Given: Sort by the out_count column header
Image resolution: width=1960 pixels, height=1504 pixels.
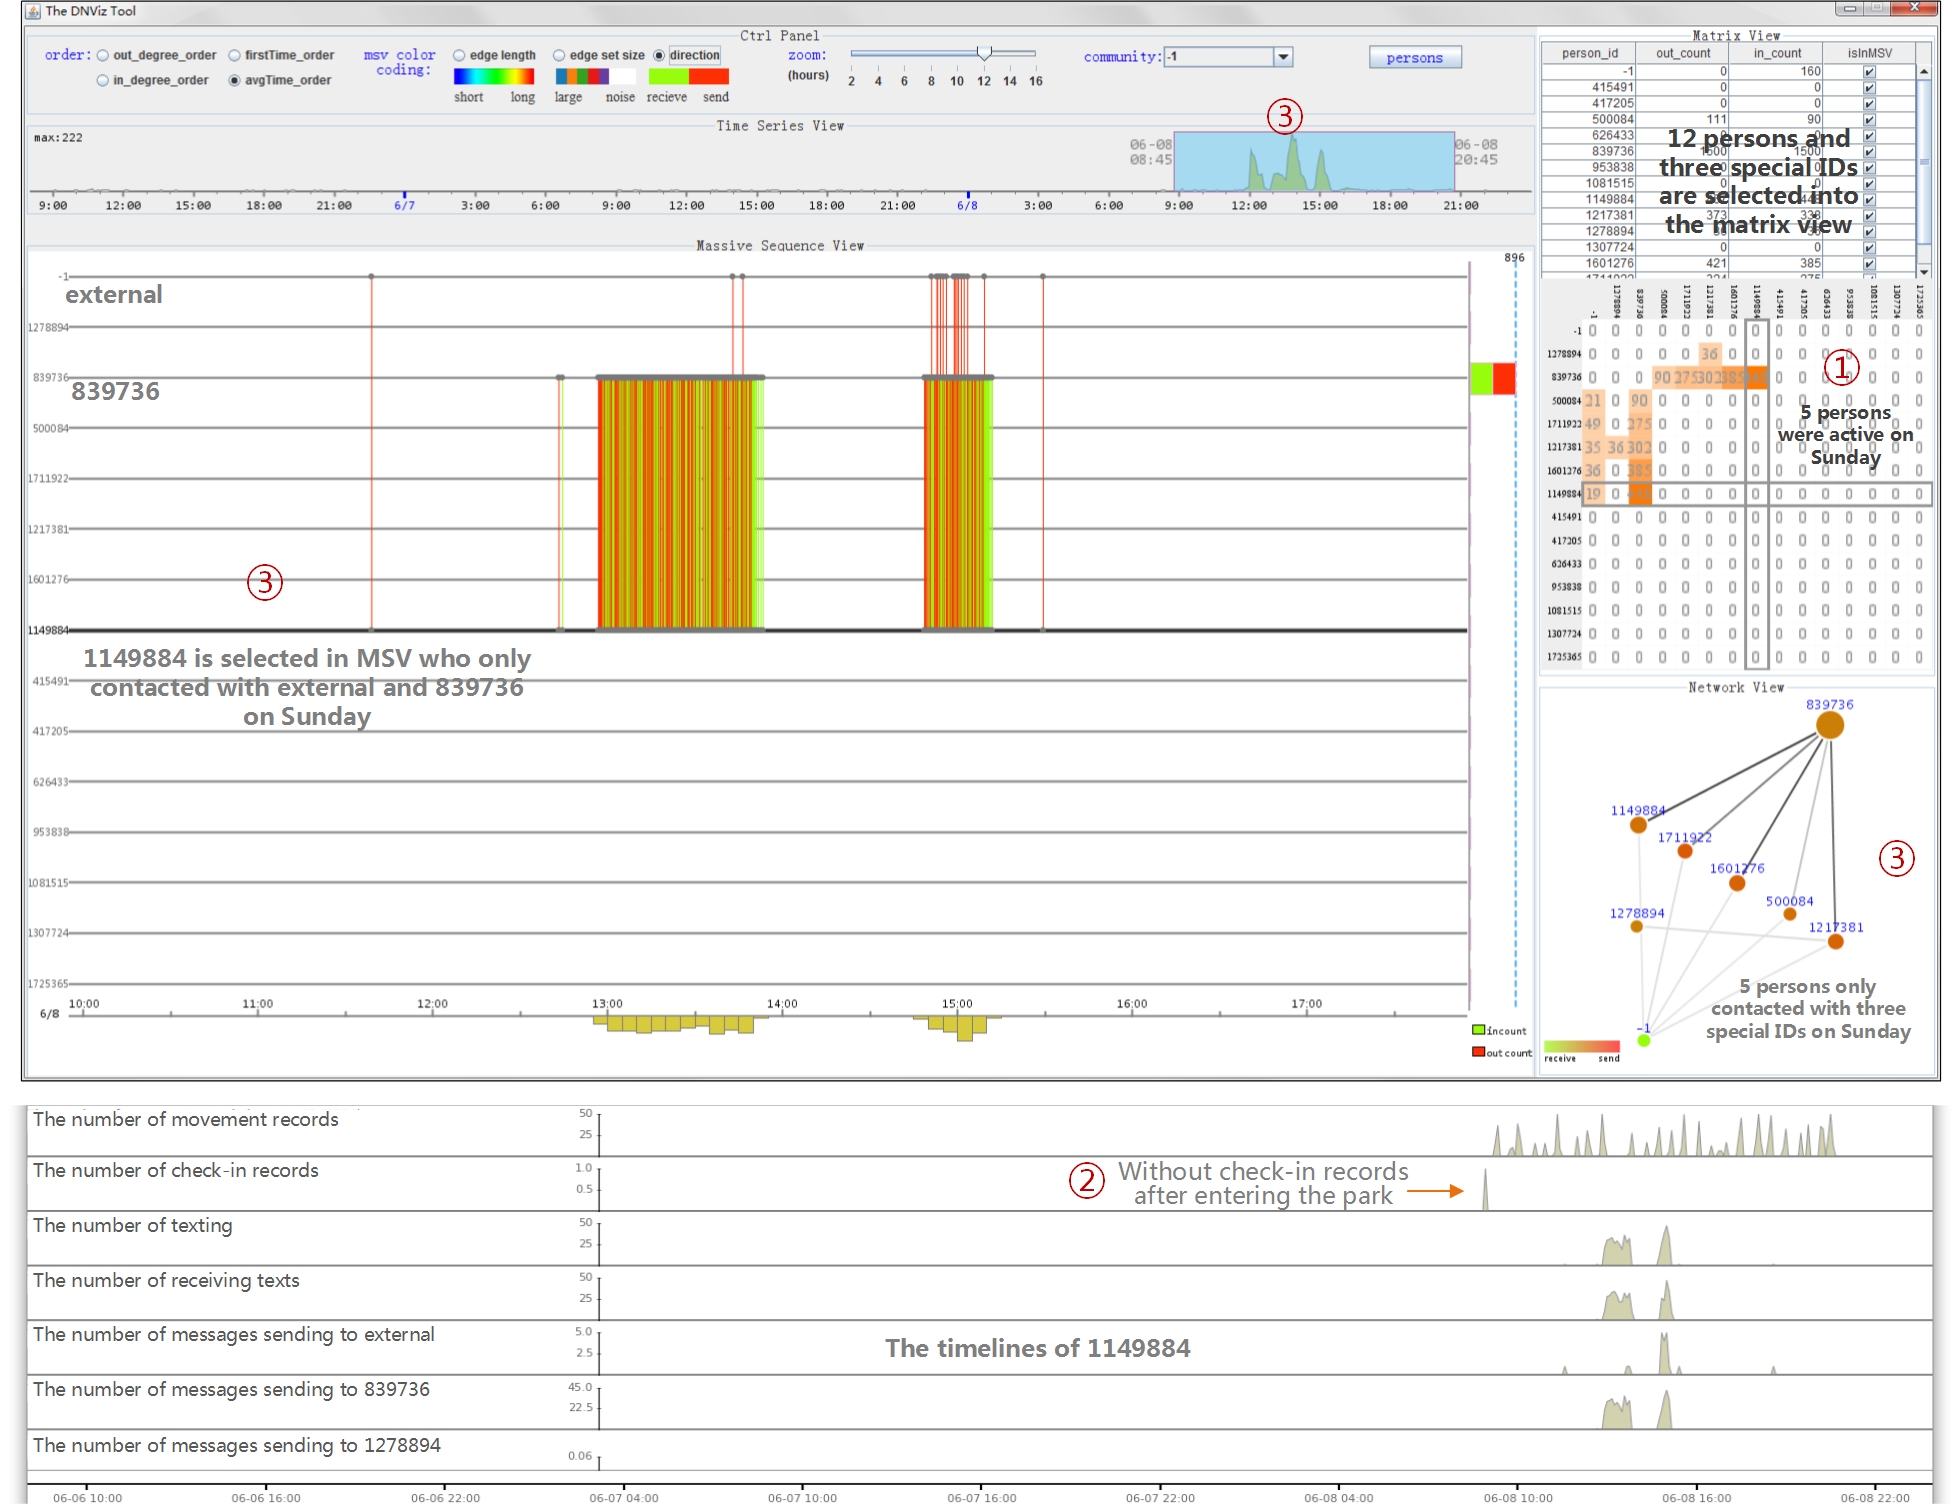Looking at the screenshot, I should pos(1682,54).
